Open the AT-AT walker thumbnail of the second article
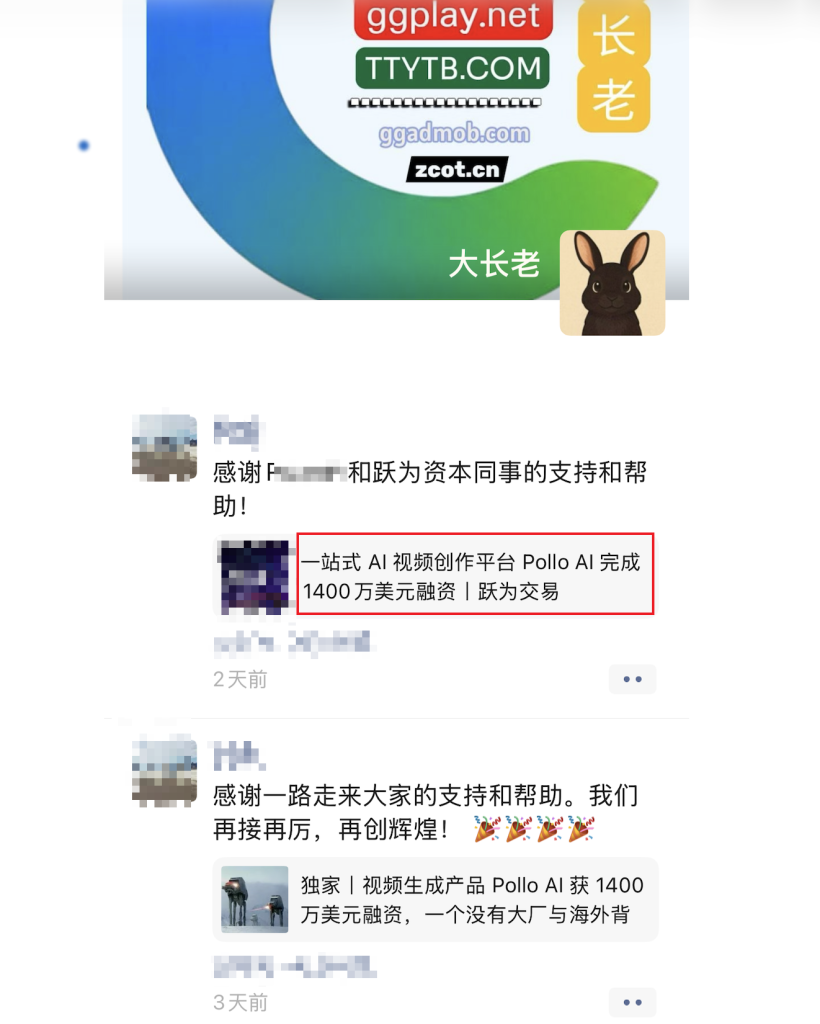This screenshot has height=1024, width=820. point(255,899)
